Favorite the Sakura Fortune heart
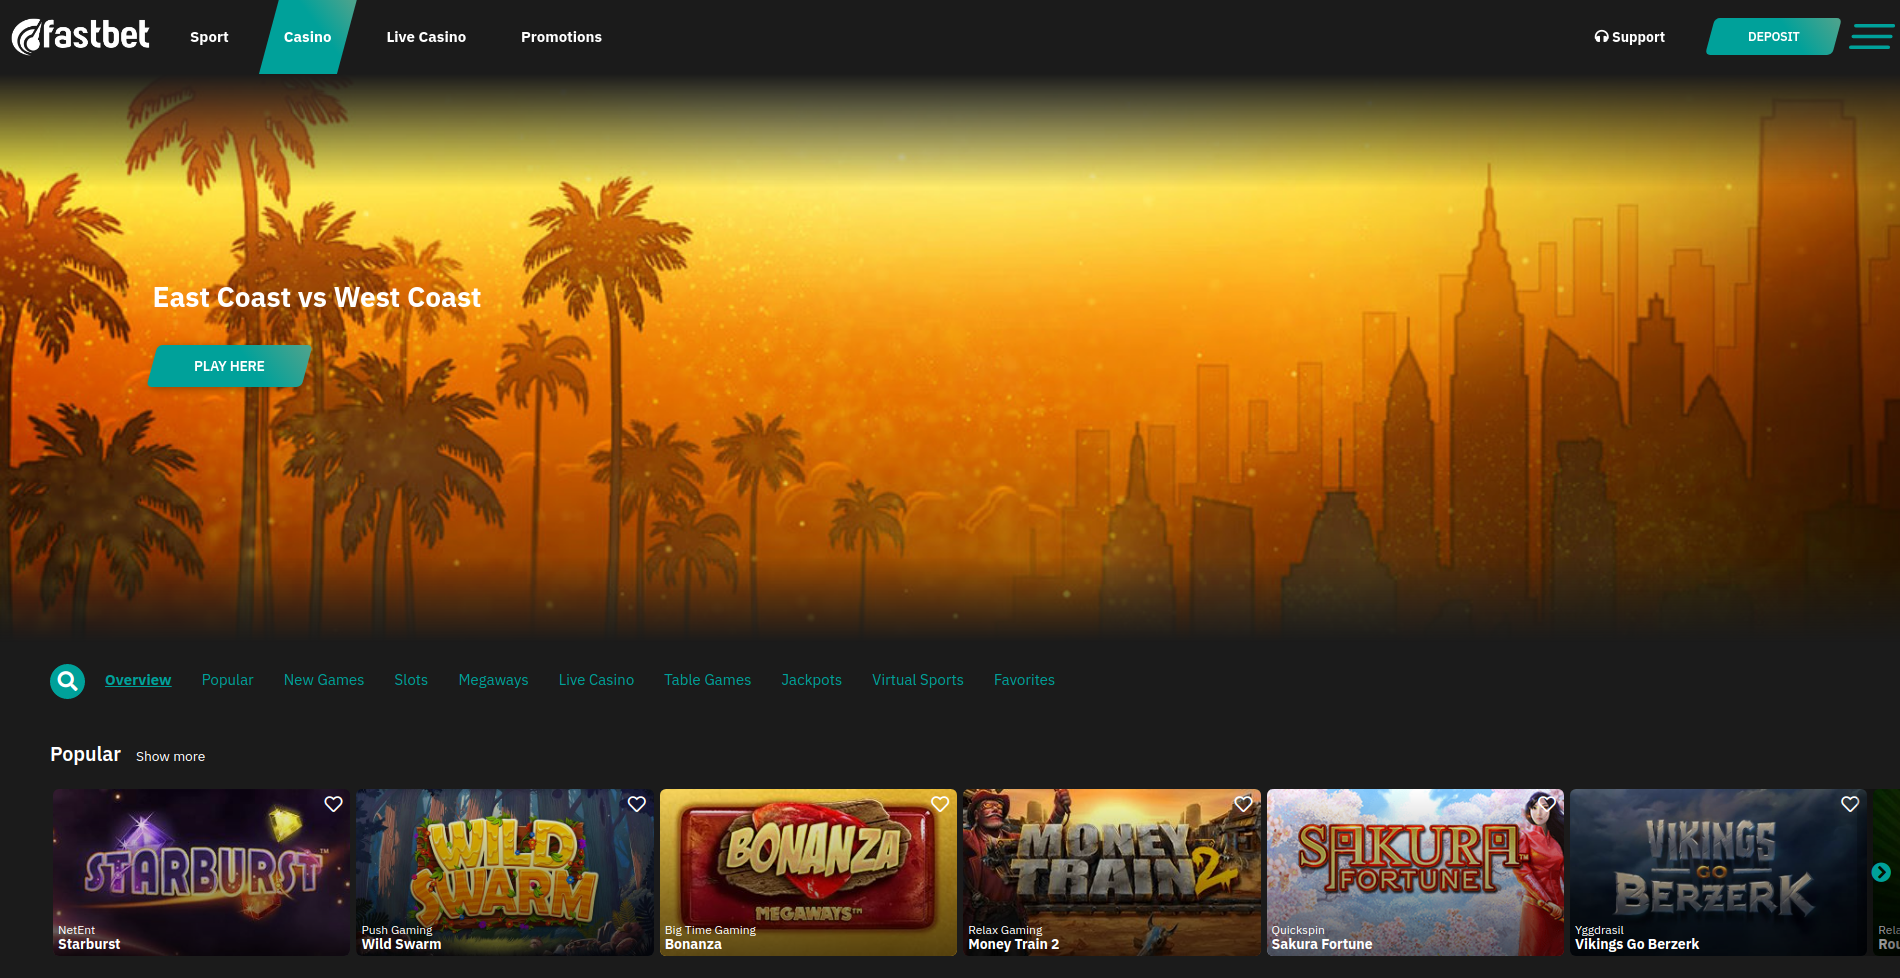1900x978 pixels. [1547, 804]
